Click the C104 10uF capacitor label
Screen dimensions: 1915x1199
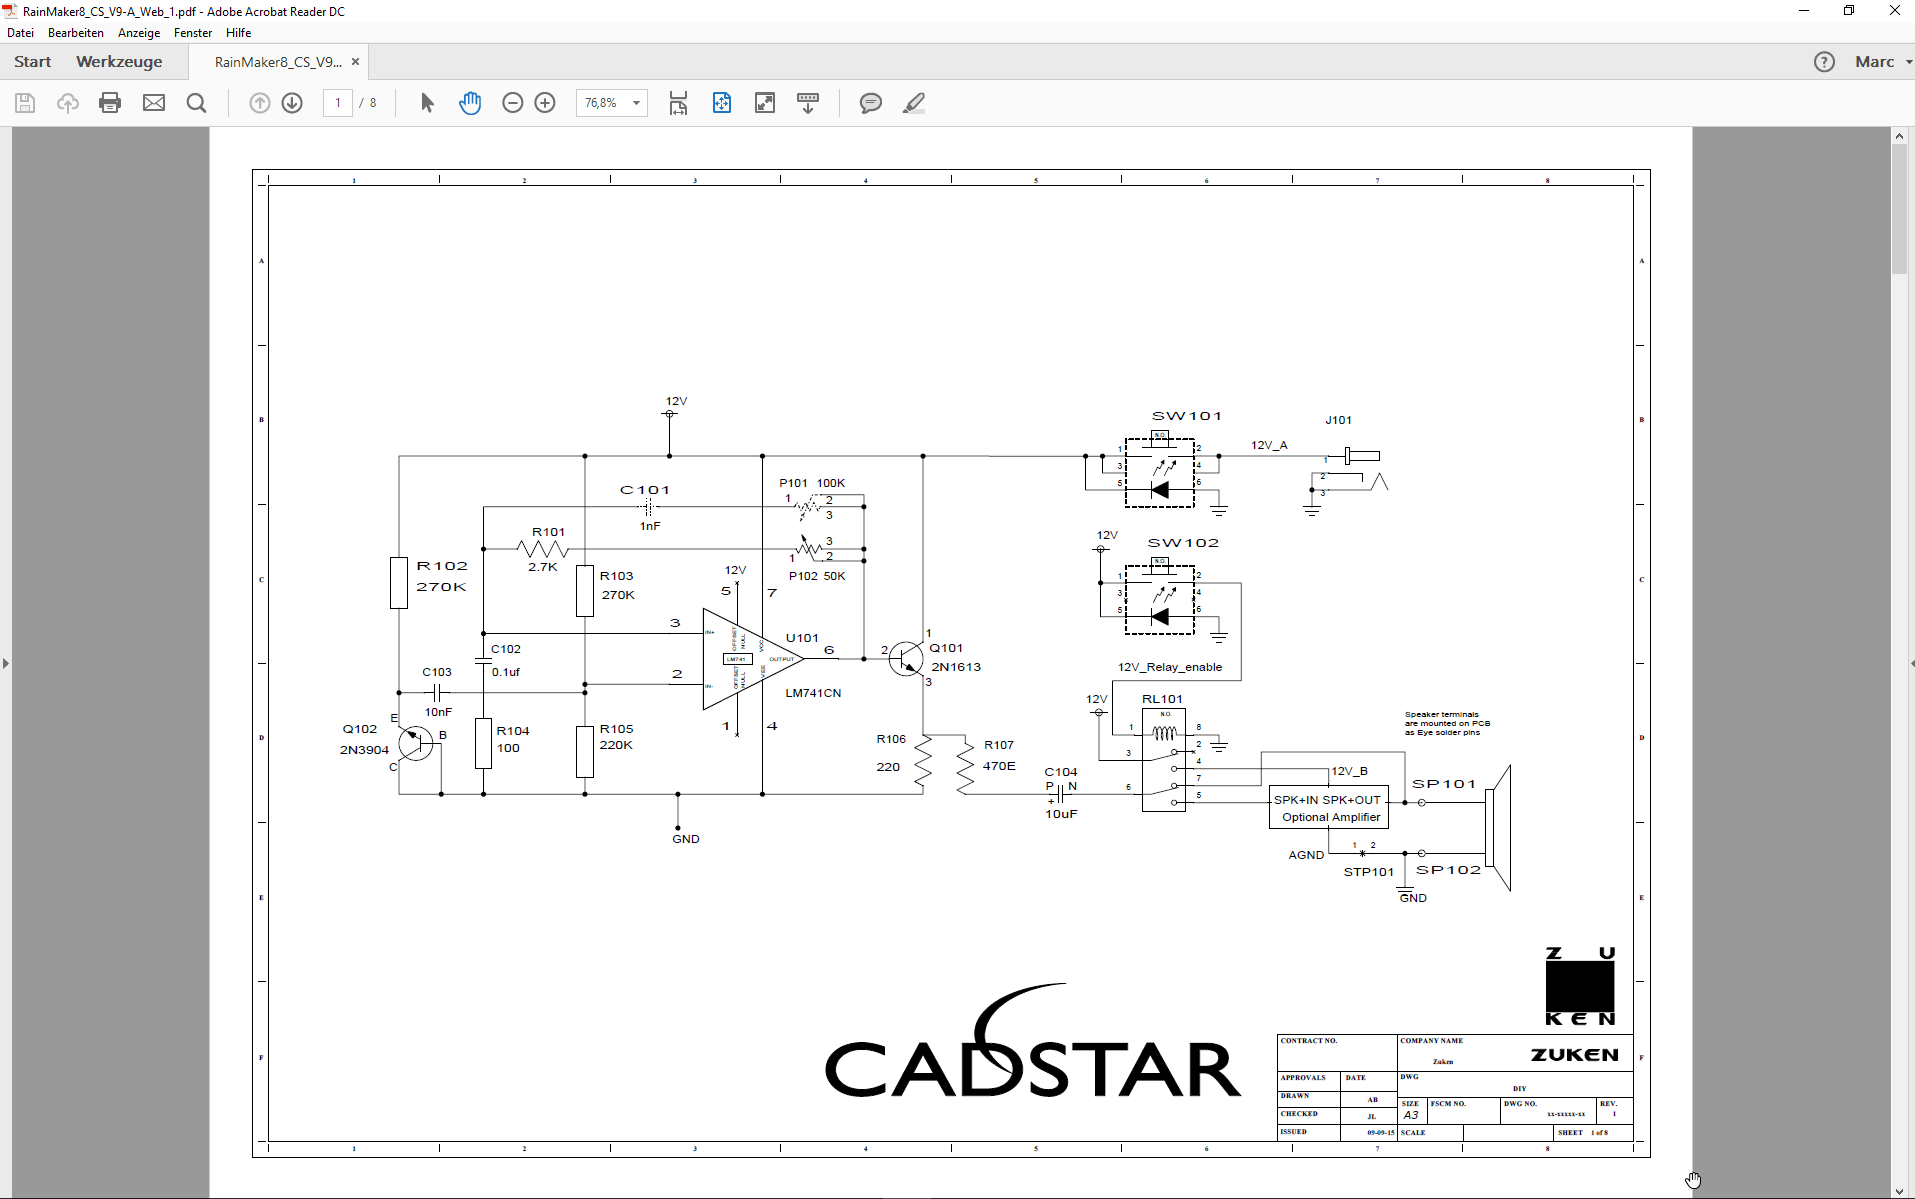[x=1061, y=793]
